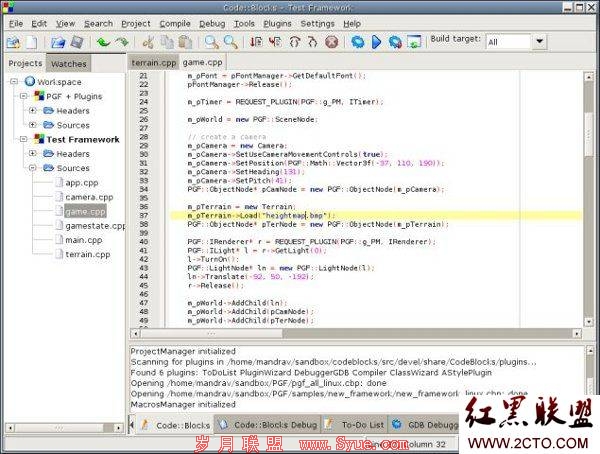
Task: Expand Headers under Test Framework
Action: [33, 153]
